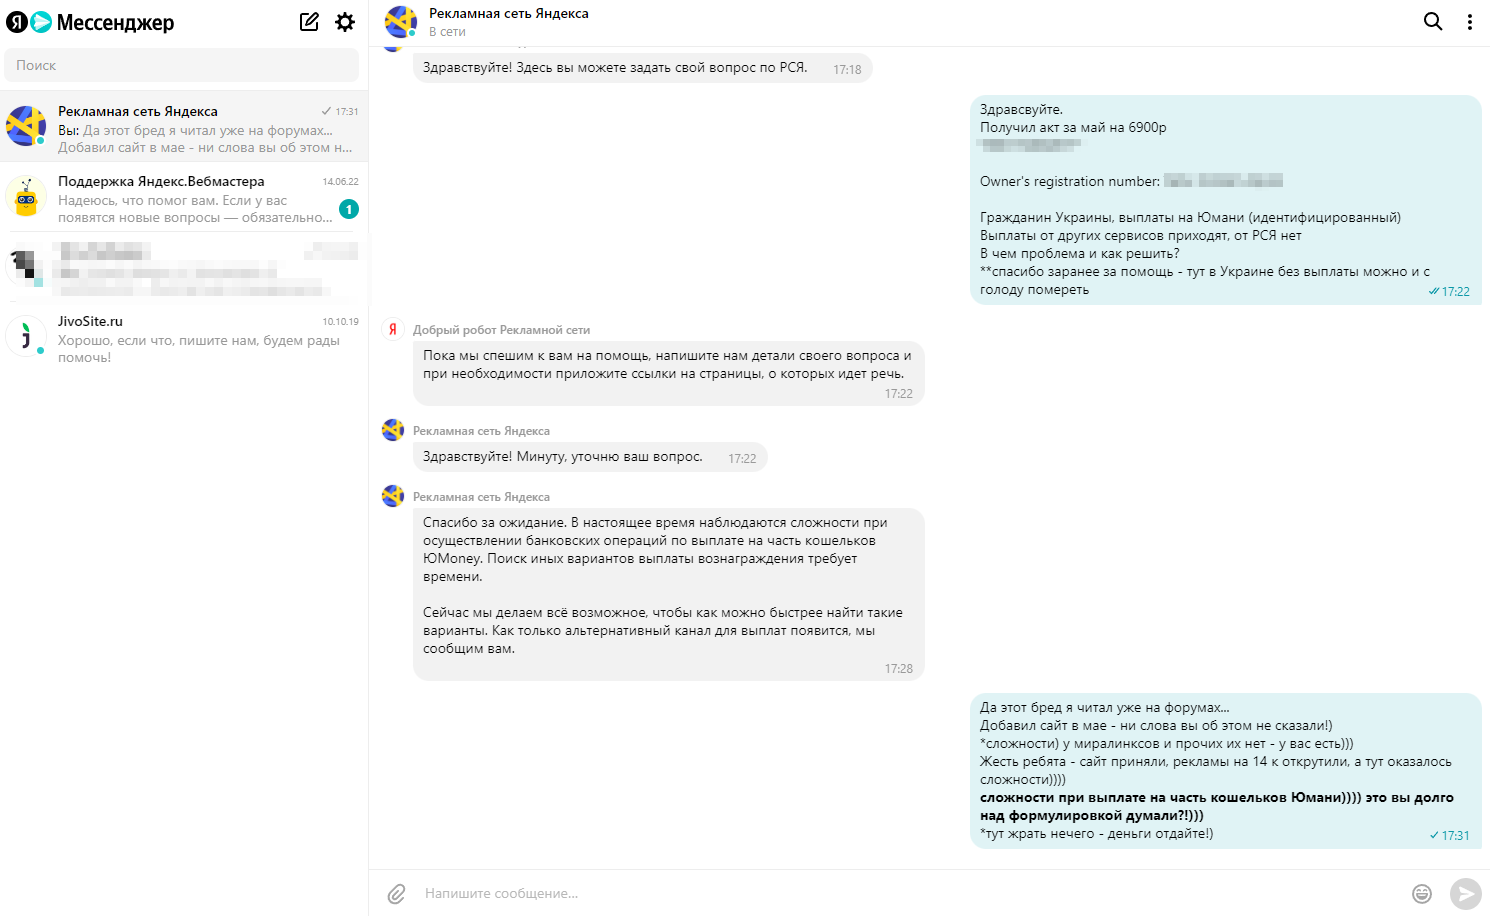The width and height of the screenshot is (1490, 916).
Task: Open the Поддержка Яндекс.Вебмастера chat
Action: tap(184, 197)
